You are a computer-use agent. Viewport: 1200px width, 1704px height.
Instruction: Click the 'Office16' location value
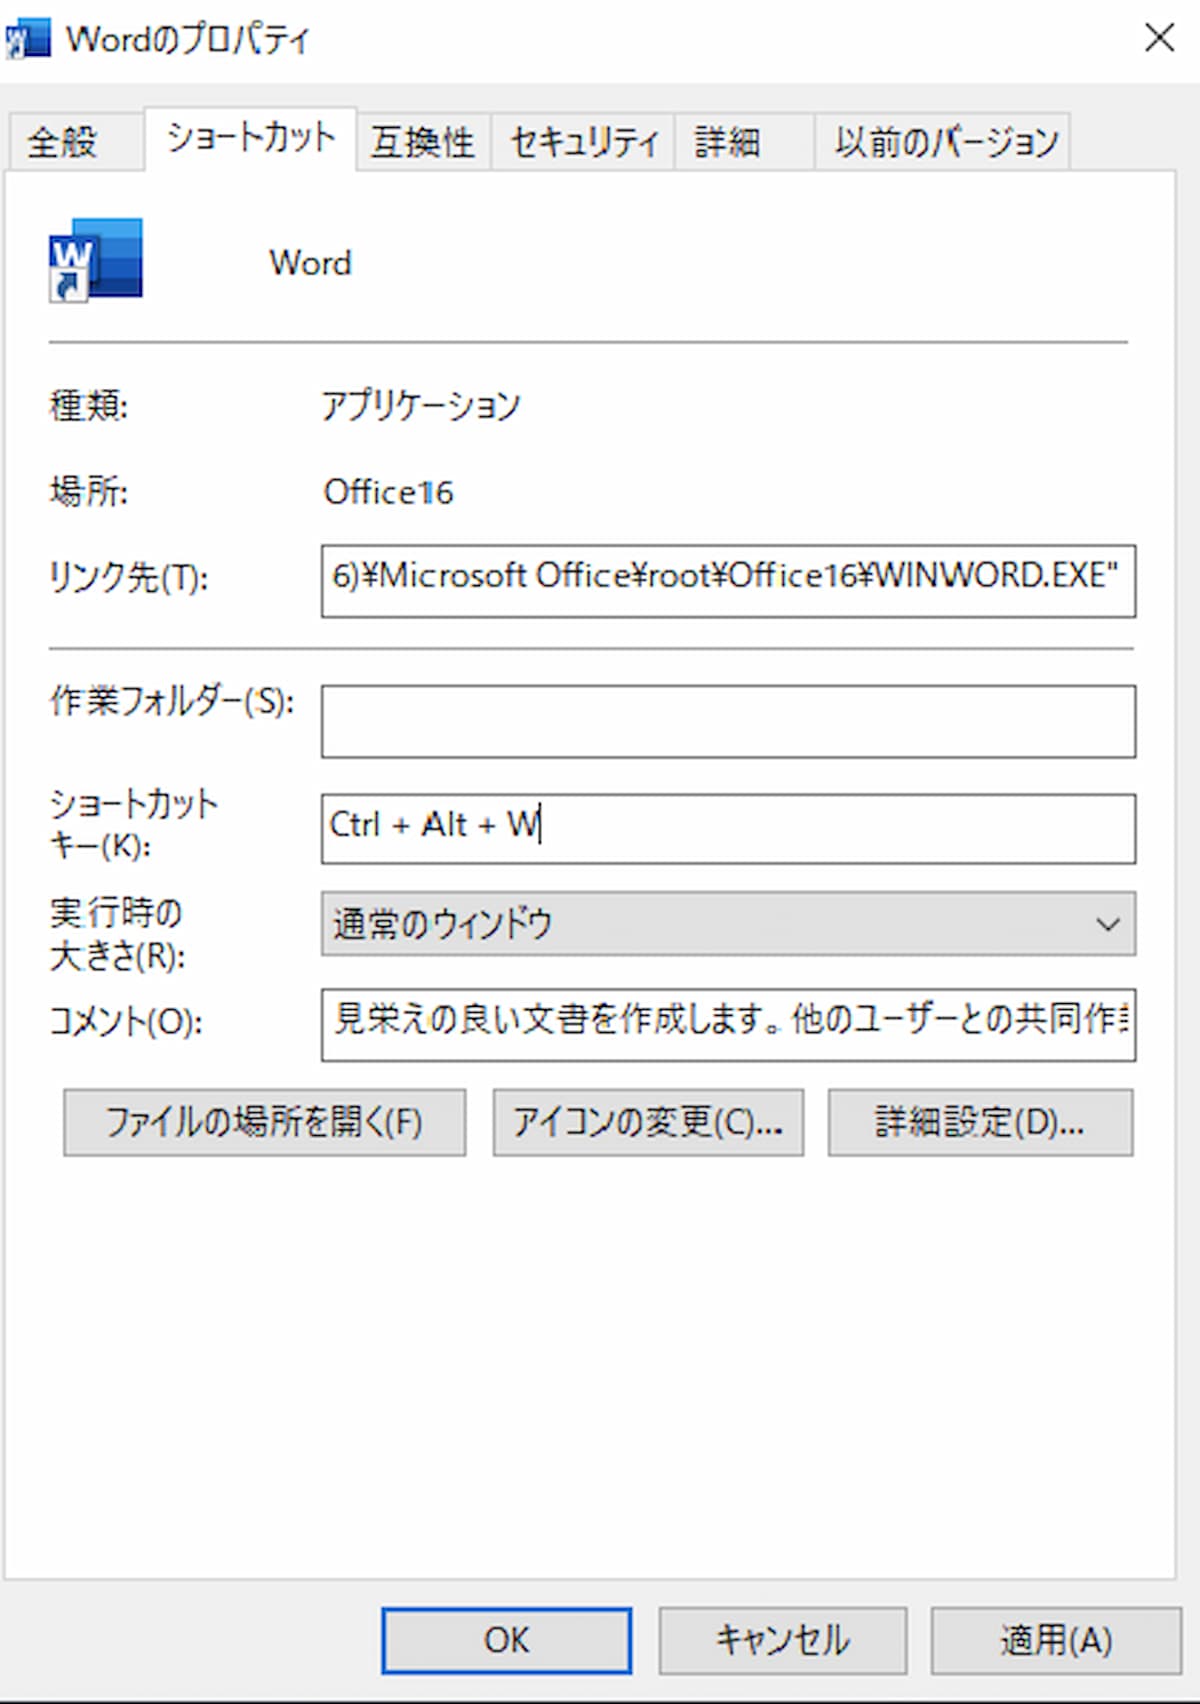388,492
